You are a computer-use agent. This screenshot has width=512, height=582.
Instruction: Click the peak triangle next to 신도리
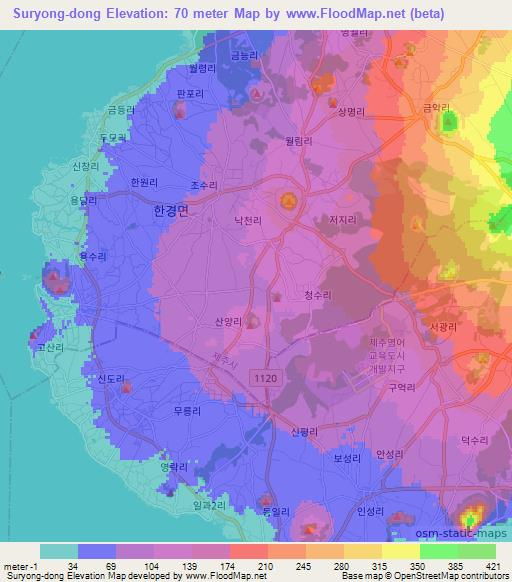pos(127,389)
